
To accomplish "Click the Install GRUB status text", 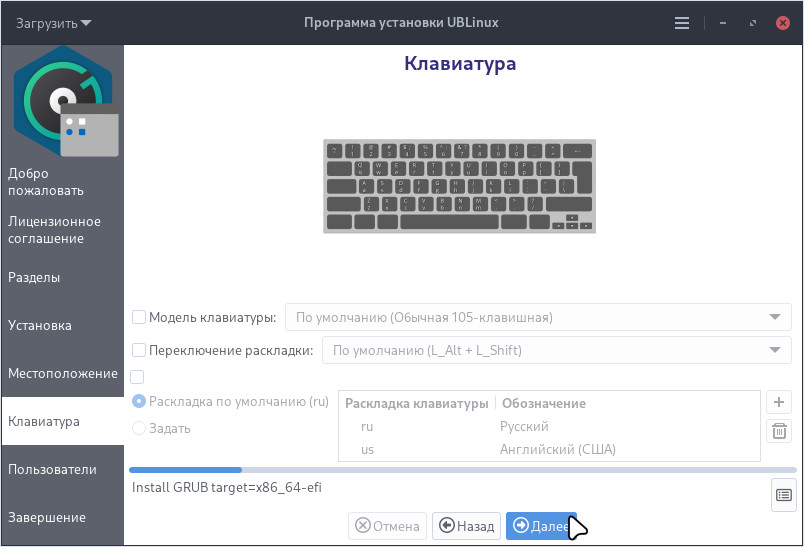I will (227, 488).
